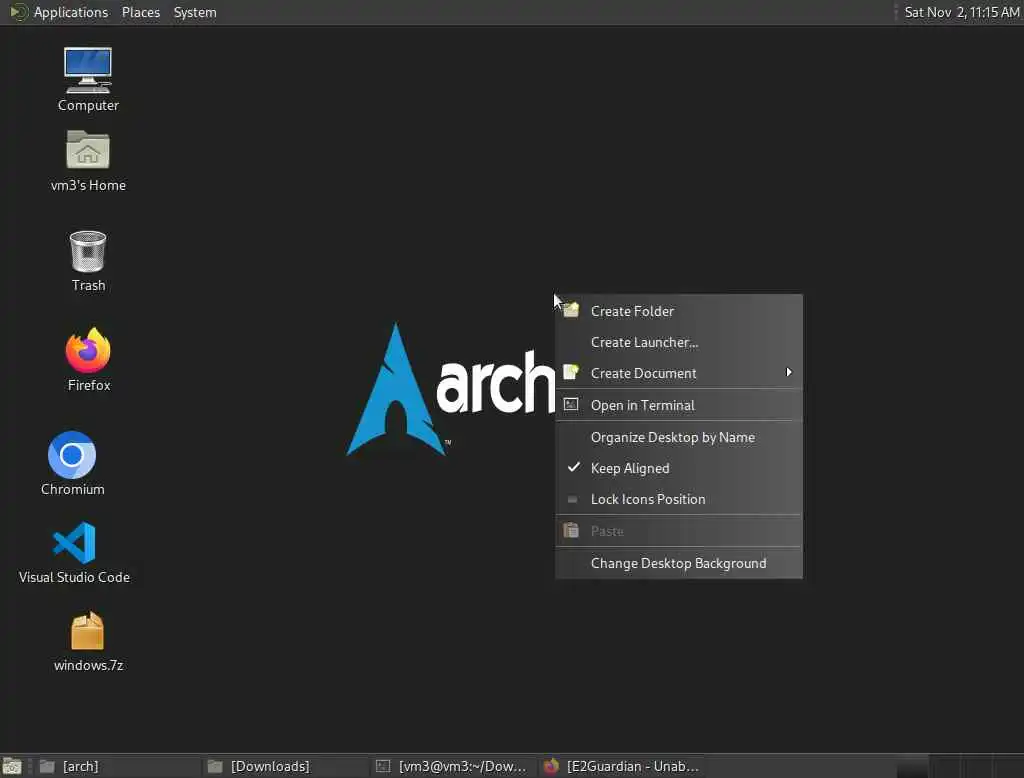
Task: Choose Create Launcher... from context menu
Action: [679, 342]
